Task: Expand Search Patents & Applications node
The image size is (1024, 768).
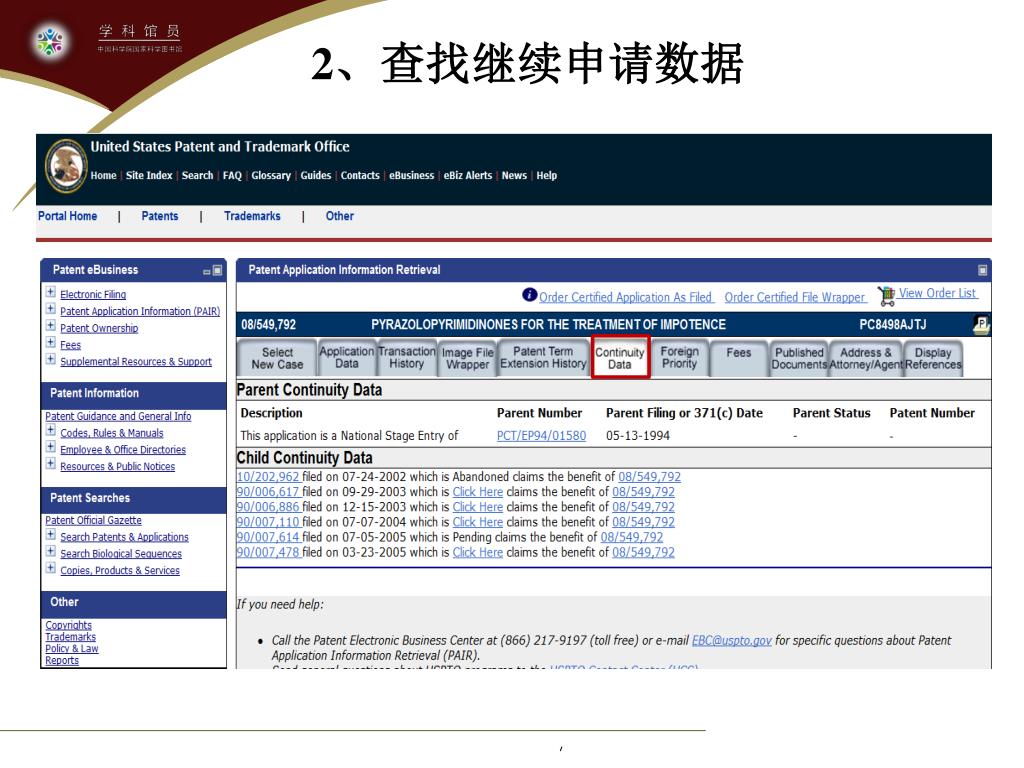Action: tap(50, 534)
